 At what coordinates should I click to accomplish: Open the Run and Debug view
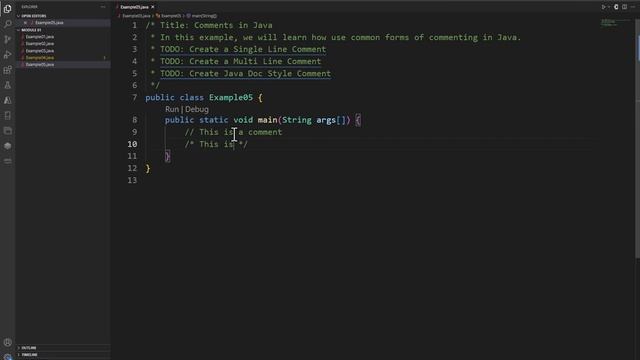(x=7, y=55)
